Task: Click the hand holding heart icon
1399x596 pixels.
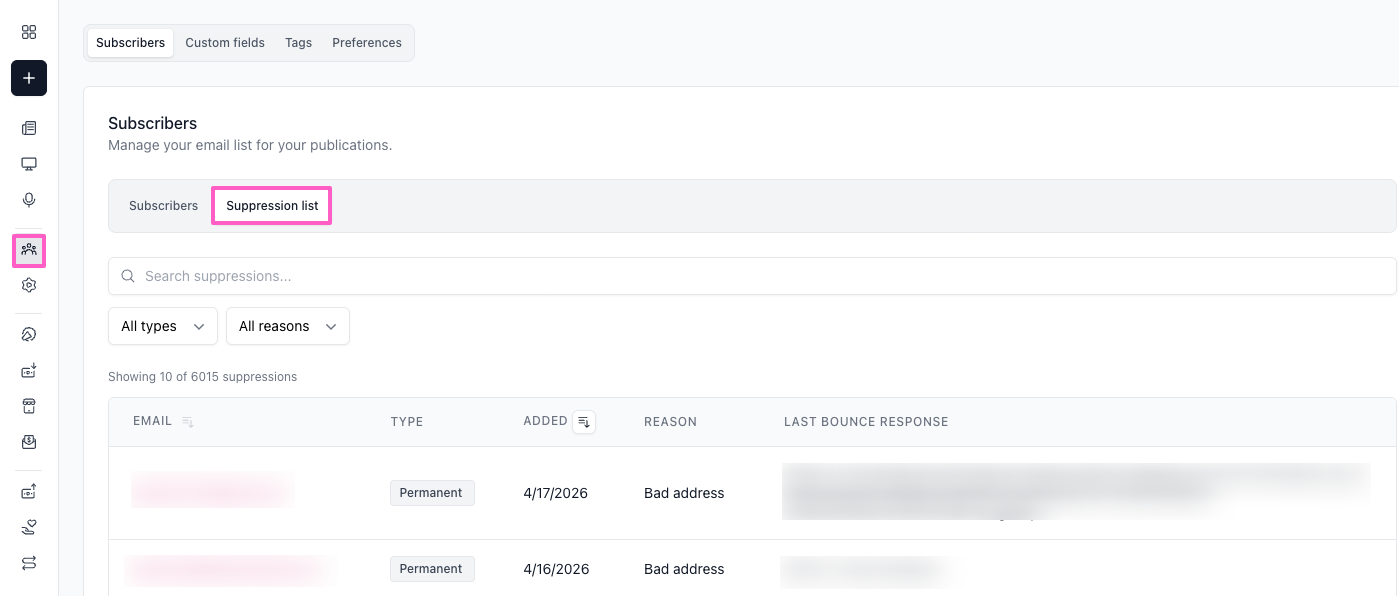Action: click(29, 527)
